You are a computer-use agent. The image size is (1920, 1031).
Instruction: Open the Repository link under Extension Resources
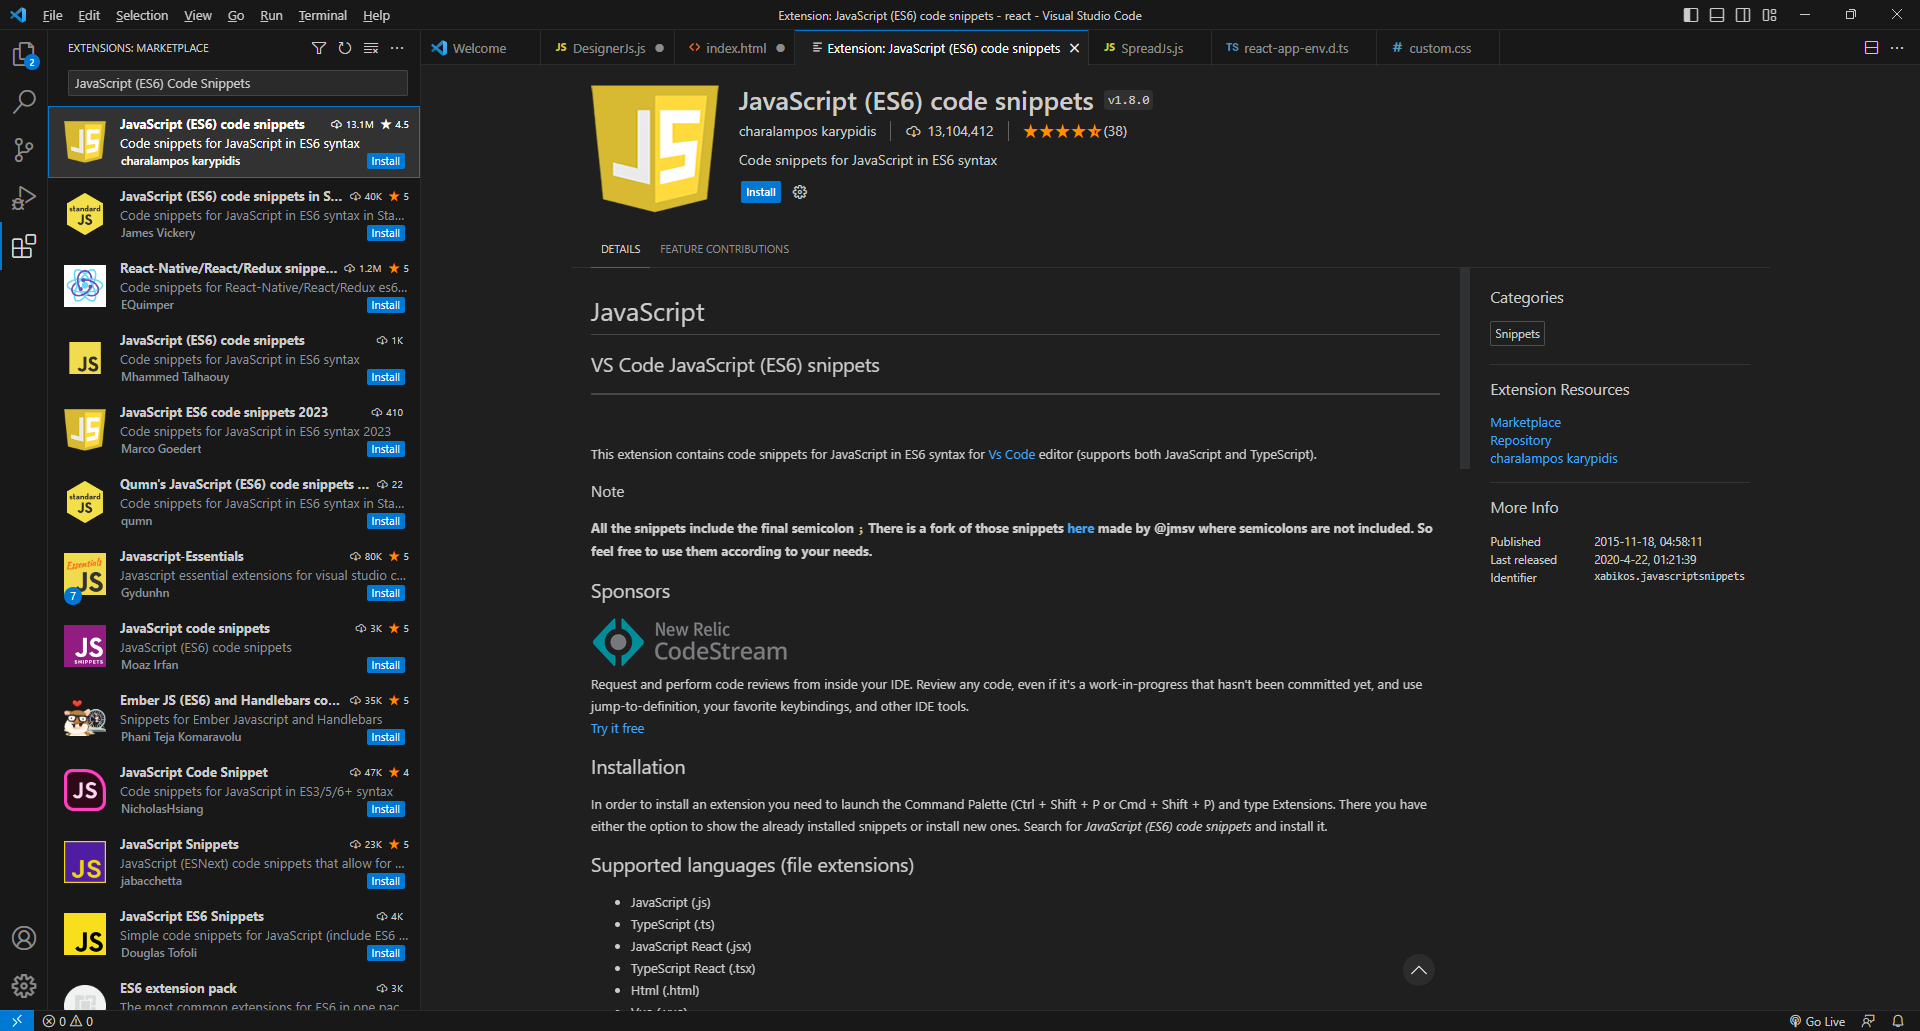pyautogui.click(x=1520, y=440)
